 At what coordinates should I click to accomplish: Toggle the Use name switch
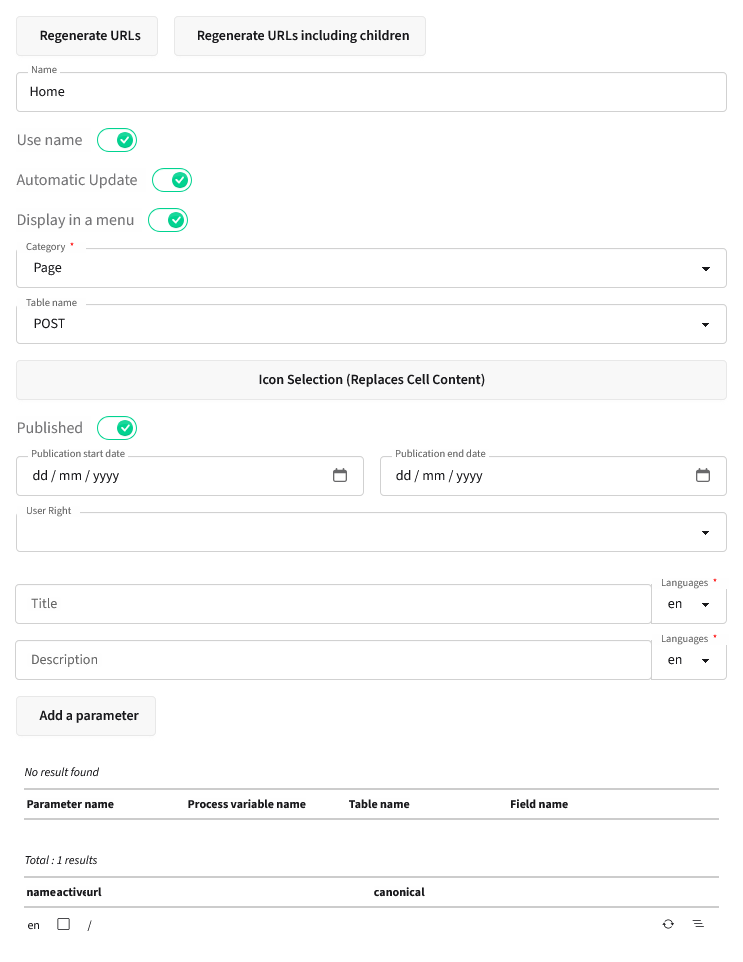coord(117,140)
